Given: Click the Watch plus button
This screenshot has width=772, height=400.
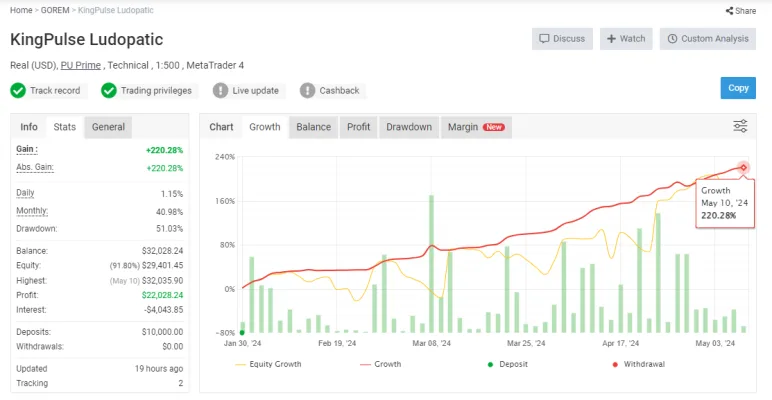Looking at the screenshot, I should (x=626, y=39).
